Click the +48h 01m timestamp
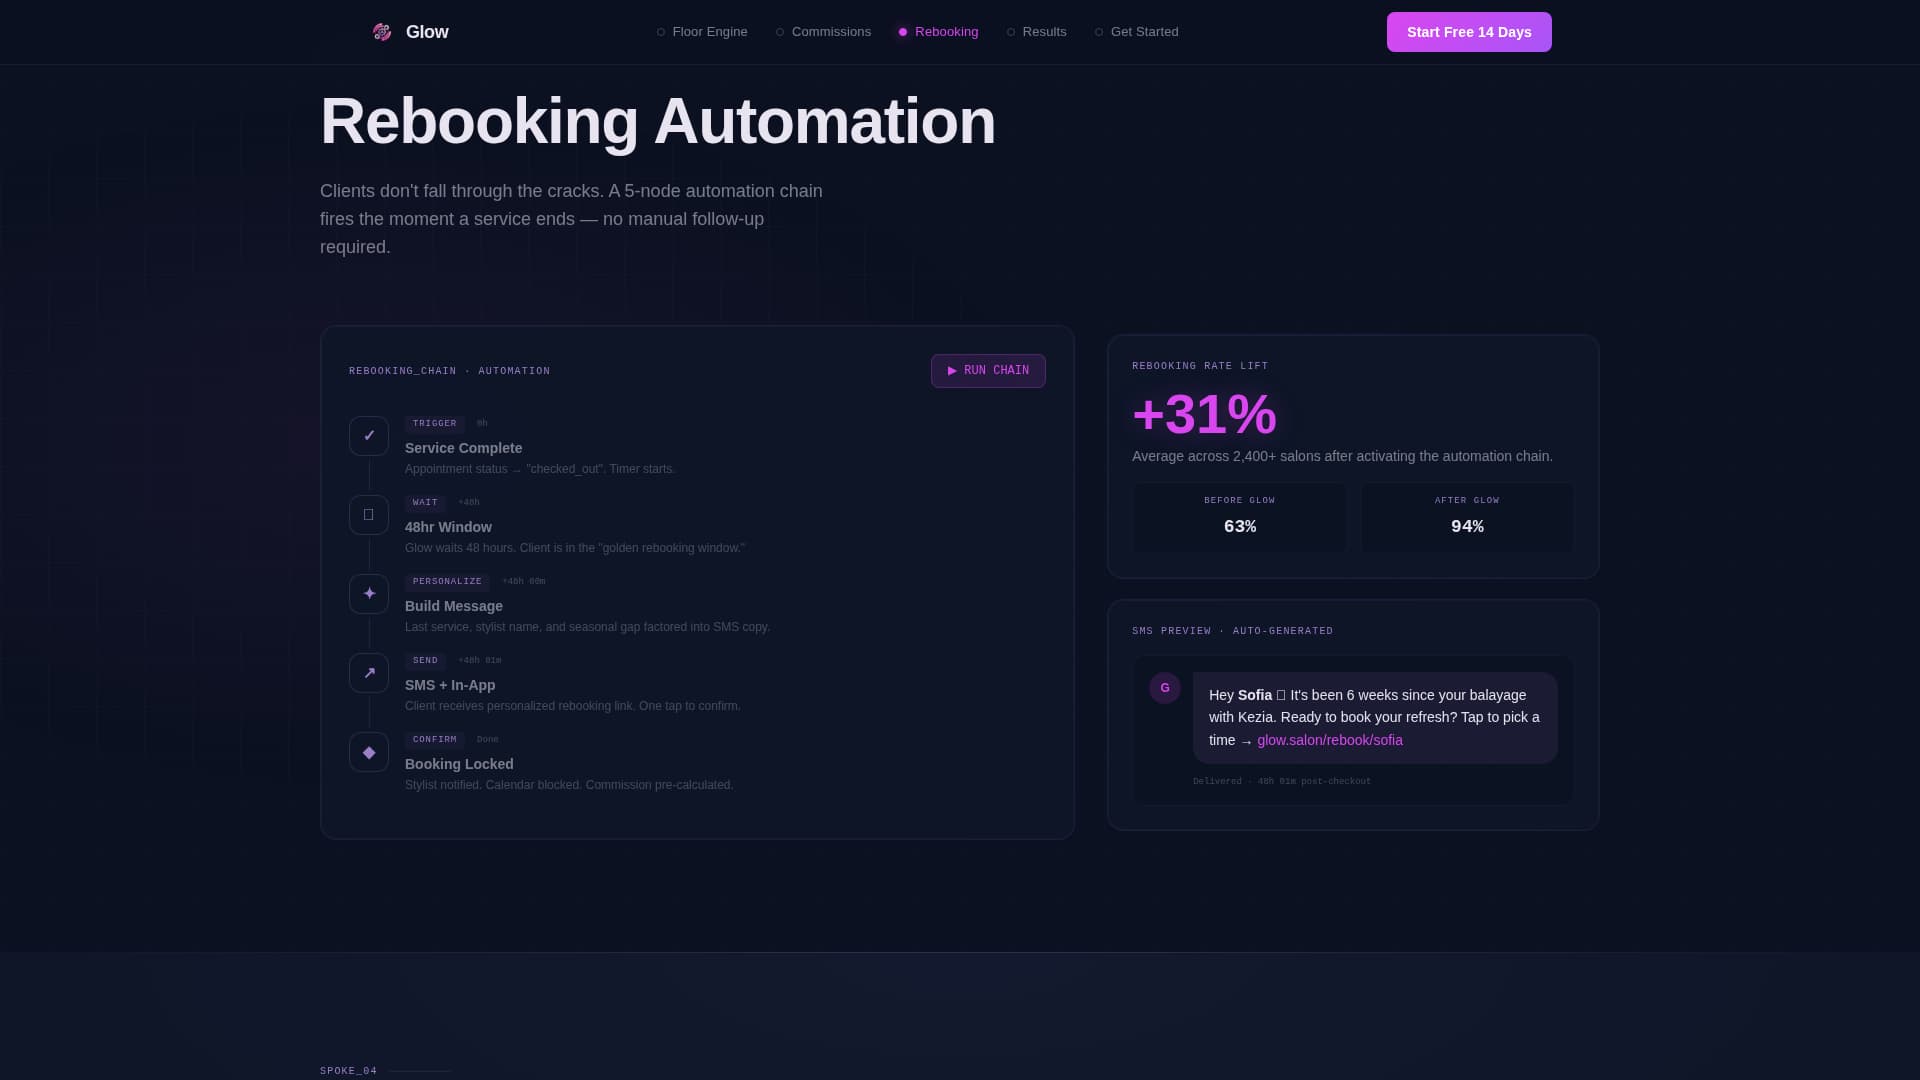 (480, 661)
